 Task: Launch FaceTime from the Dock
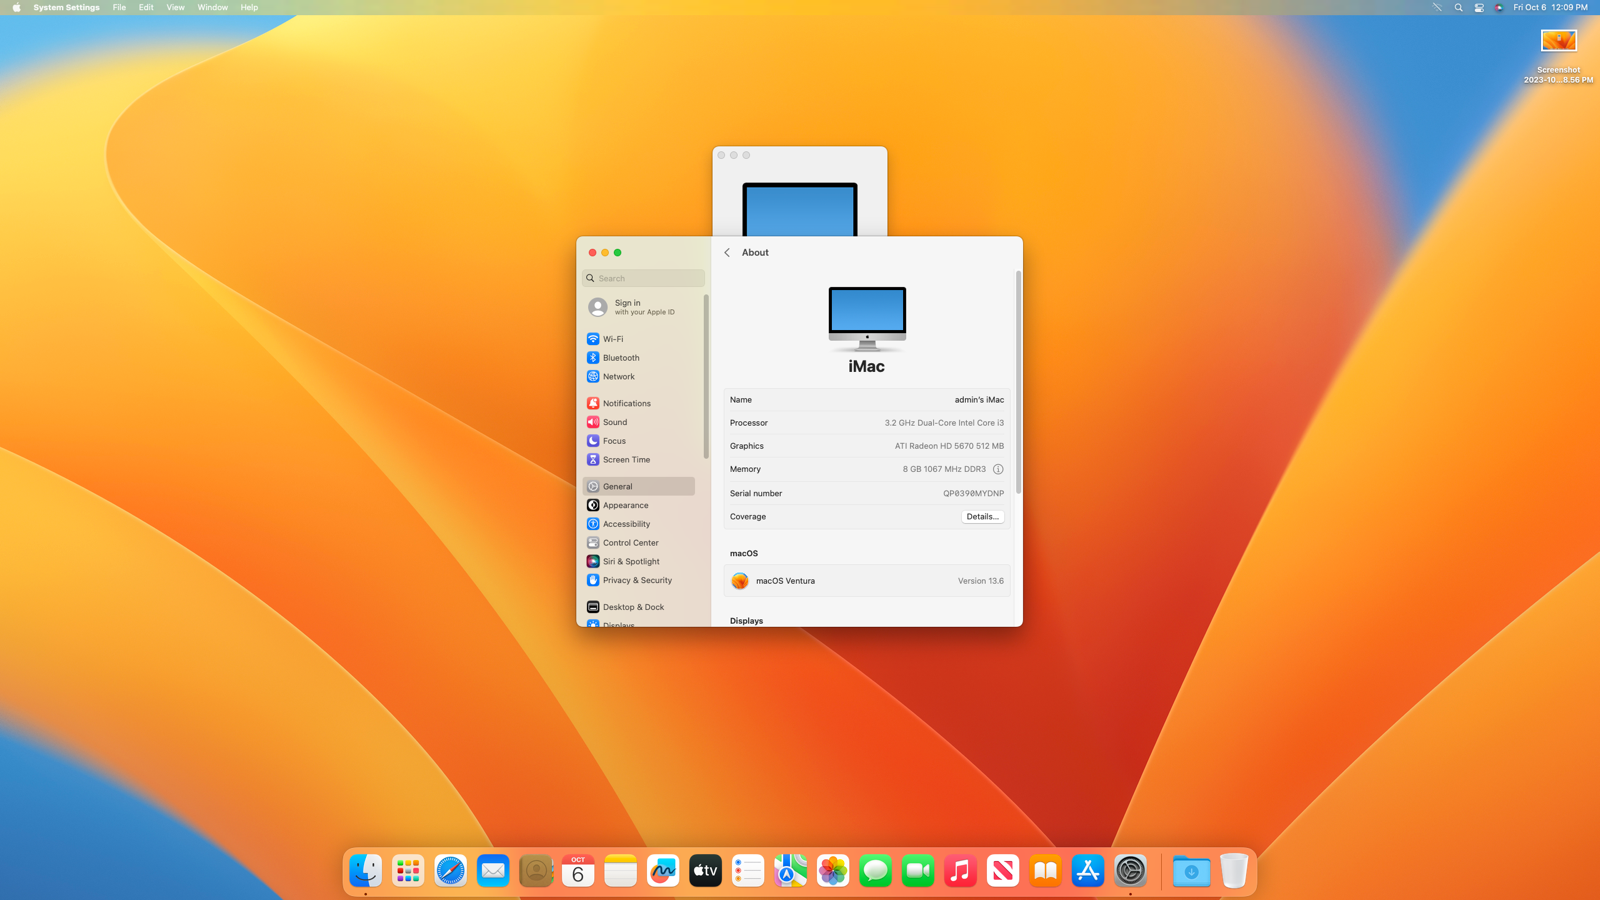point(918,871)
